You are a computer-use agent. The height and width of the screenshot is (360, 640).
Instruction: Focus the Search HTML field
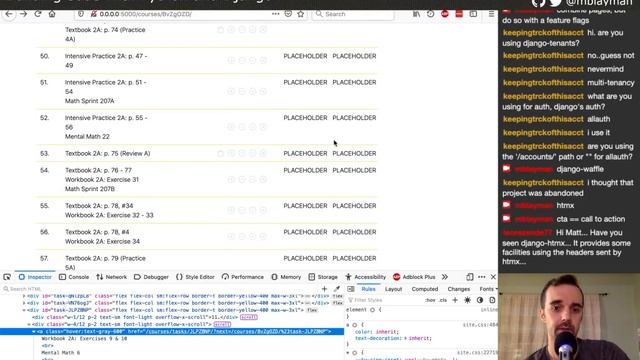tap(159, 289)
